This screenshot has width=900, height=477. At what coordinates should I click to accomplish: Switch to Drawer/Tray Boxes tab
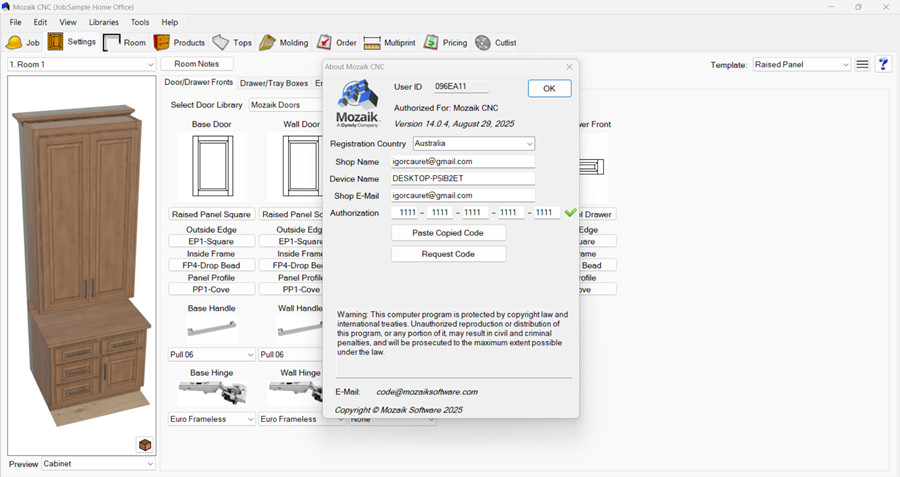click(x=274, y=83)
